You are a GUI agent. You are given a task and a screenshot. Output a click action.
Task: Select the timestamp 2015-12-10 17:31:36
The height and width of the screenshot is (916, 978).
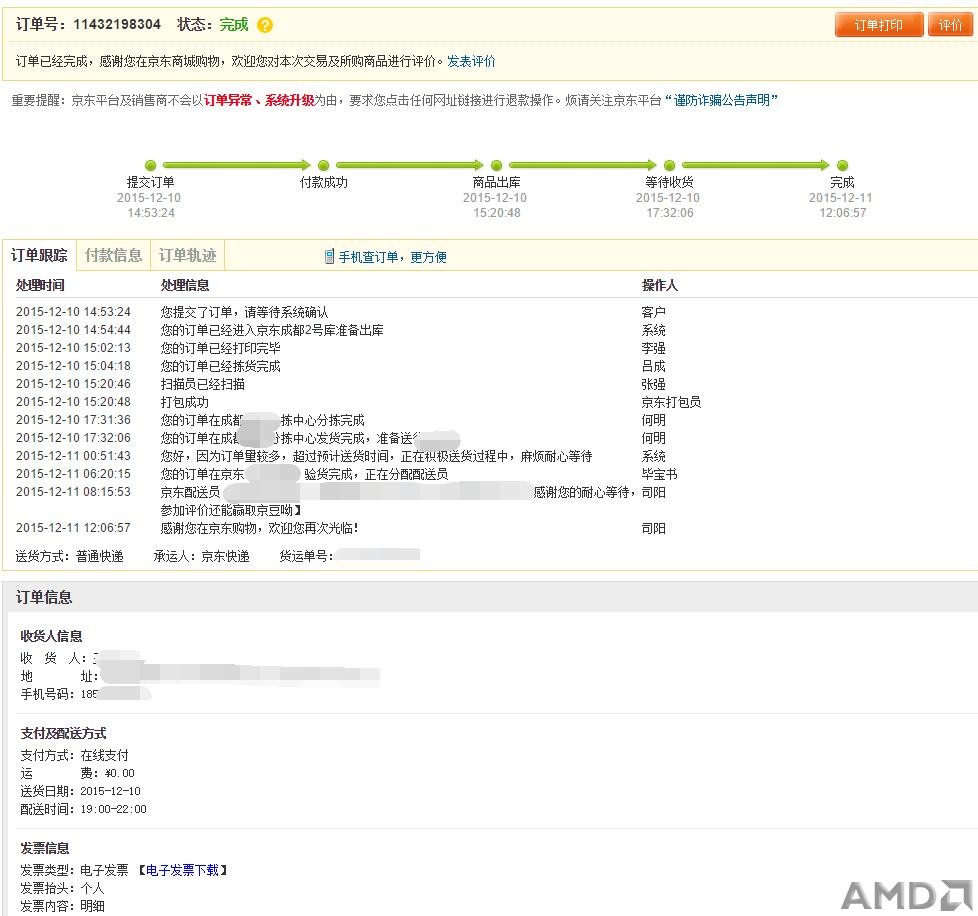pyautogui.click(x=73, y=420)
